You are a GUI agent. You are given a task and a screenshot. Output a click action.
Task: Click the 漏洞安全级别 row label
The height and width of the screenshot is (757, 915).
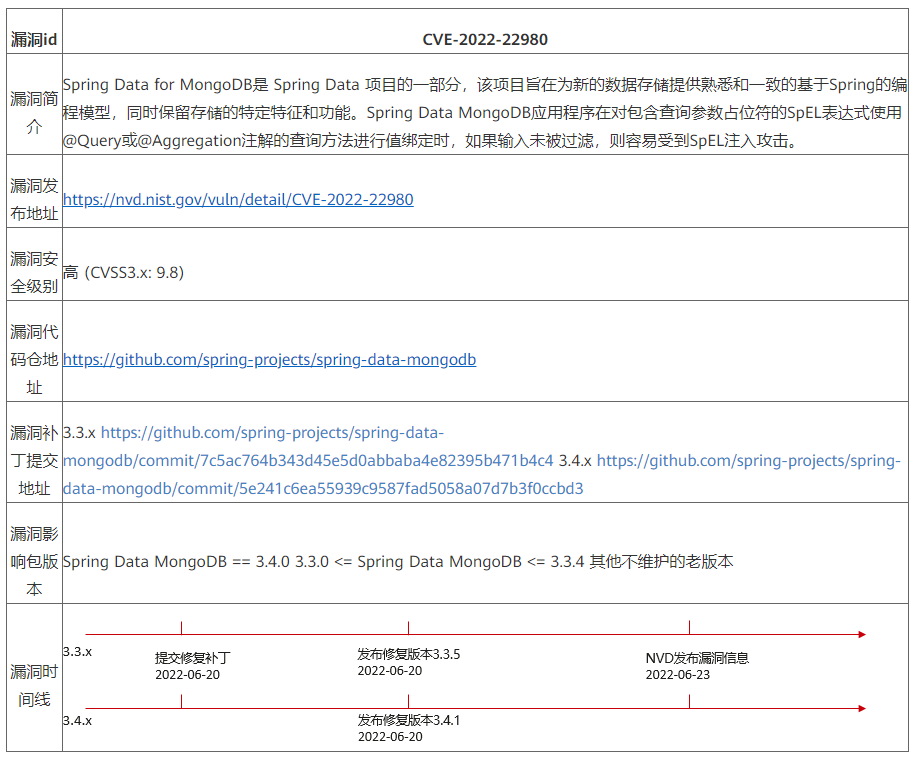[34, 273]
